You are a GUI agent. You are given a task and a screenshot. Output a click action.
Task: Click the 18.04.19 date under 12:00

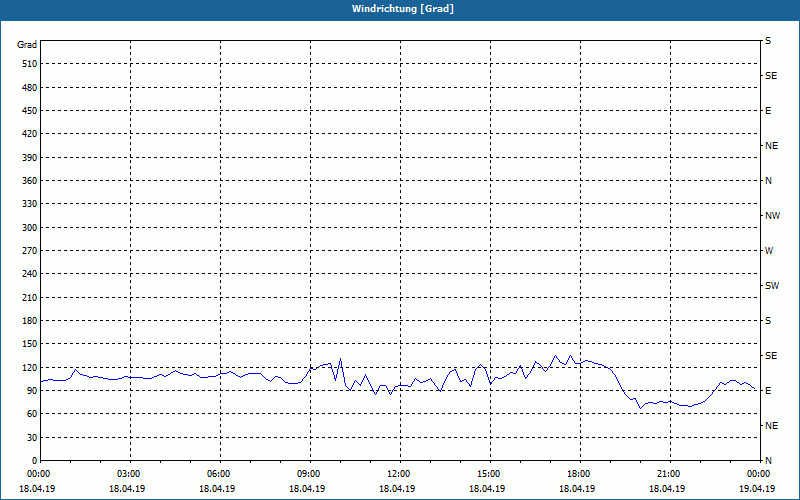397,489
